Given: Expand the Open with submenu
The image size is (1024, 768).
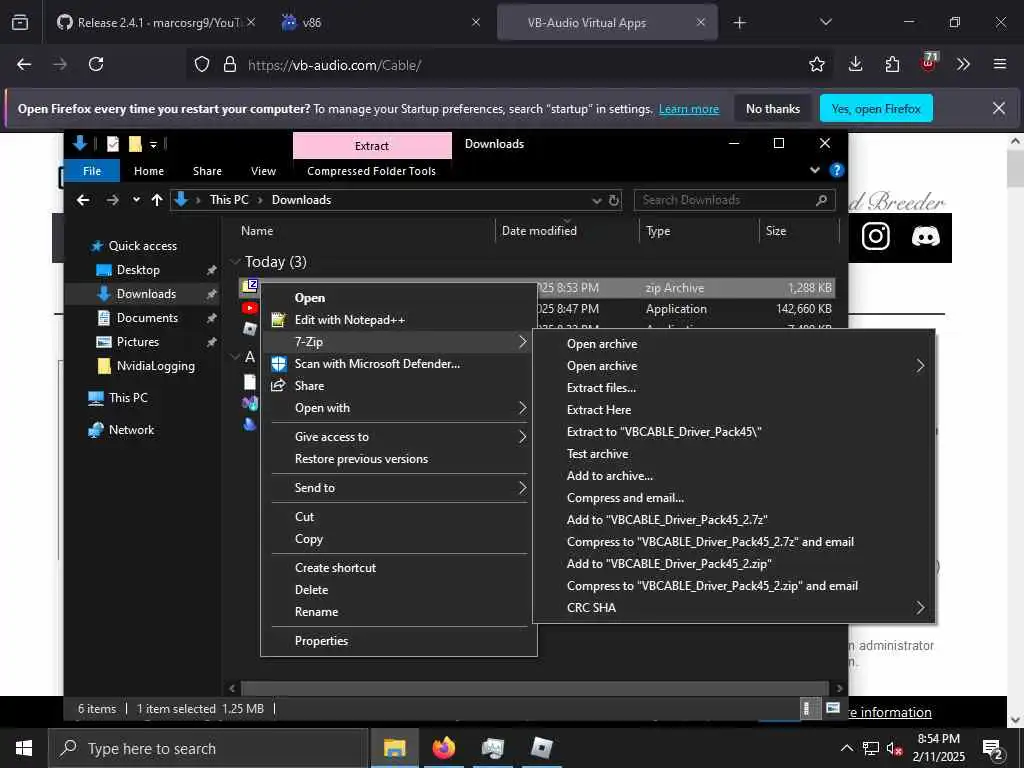Looking at the screenshot, I should [x=398, y=408].
